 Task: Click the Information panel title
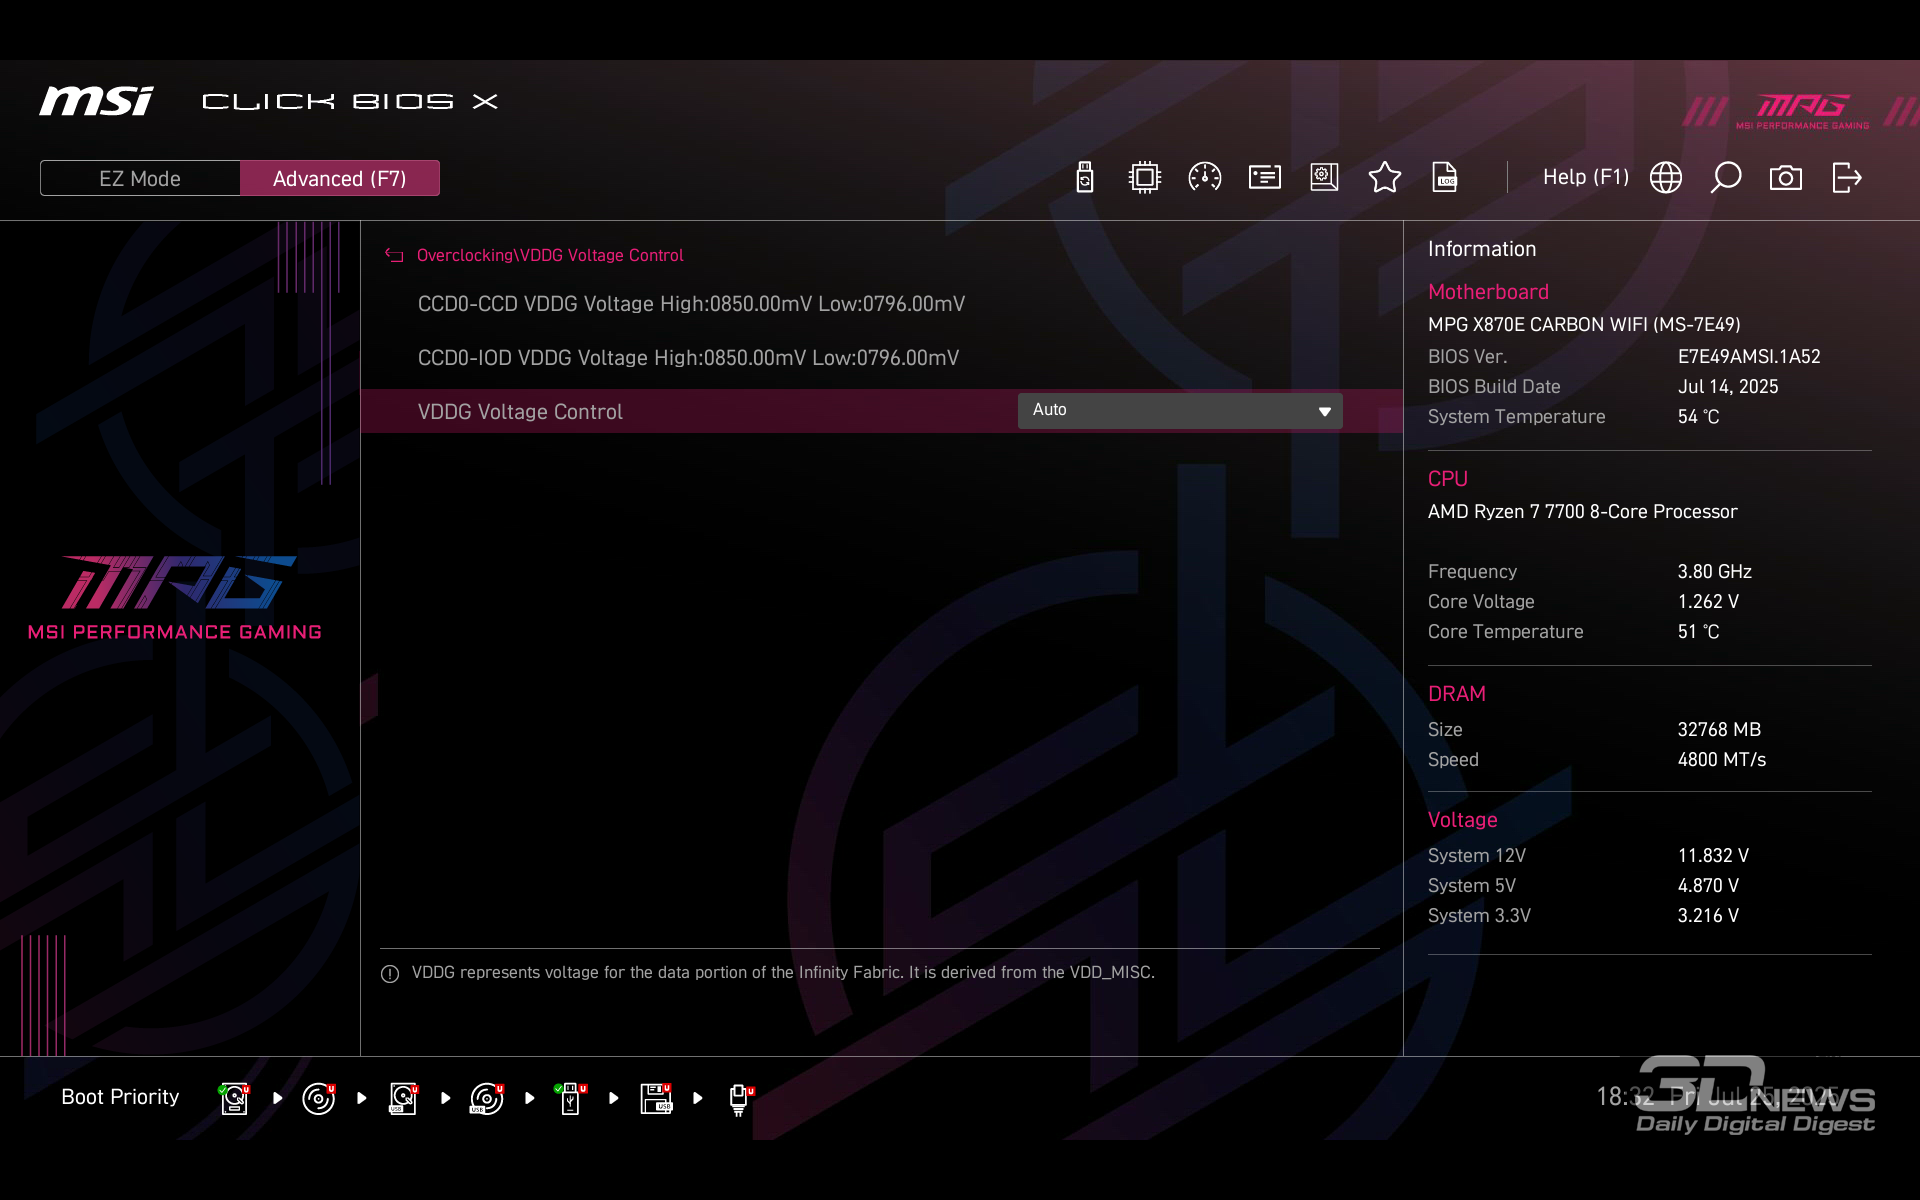pyautogui.click(x=1482, y=249)
